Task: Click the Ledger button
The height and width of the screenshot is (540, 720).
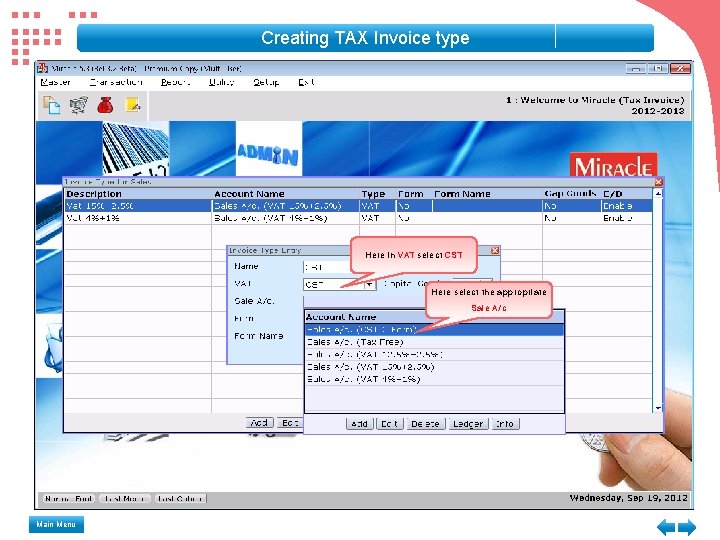Action: [467, 424]
